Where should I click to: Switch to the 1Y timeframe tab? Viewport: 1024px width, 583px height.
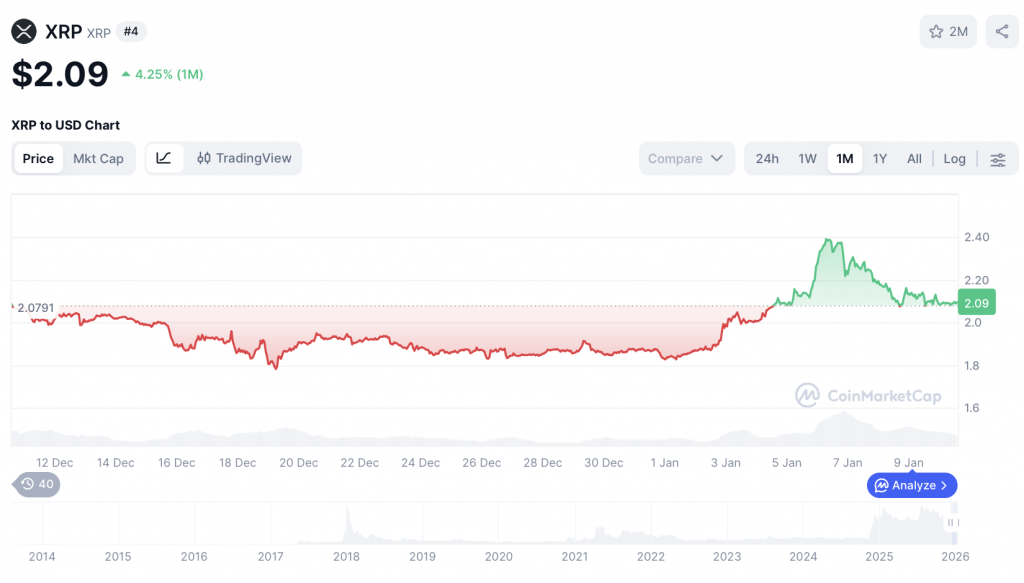click(x=878, y=158)
